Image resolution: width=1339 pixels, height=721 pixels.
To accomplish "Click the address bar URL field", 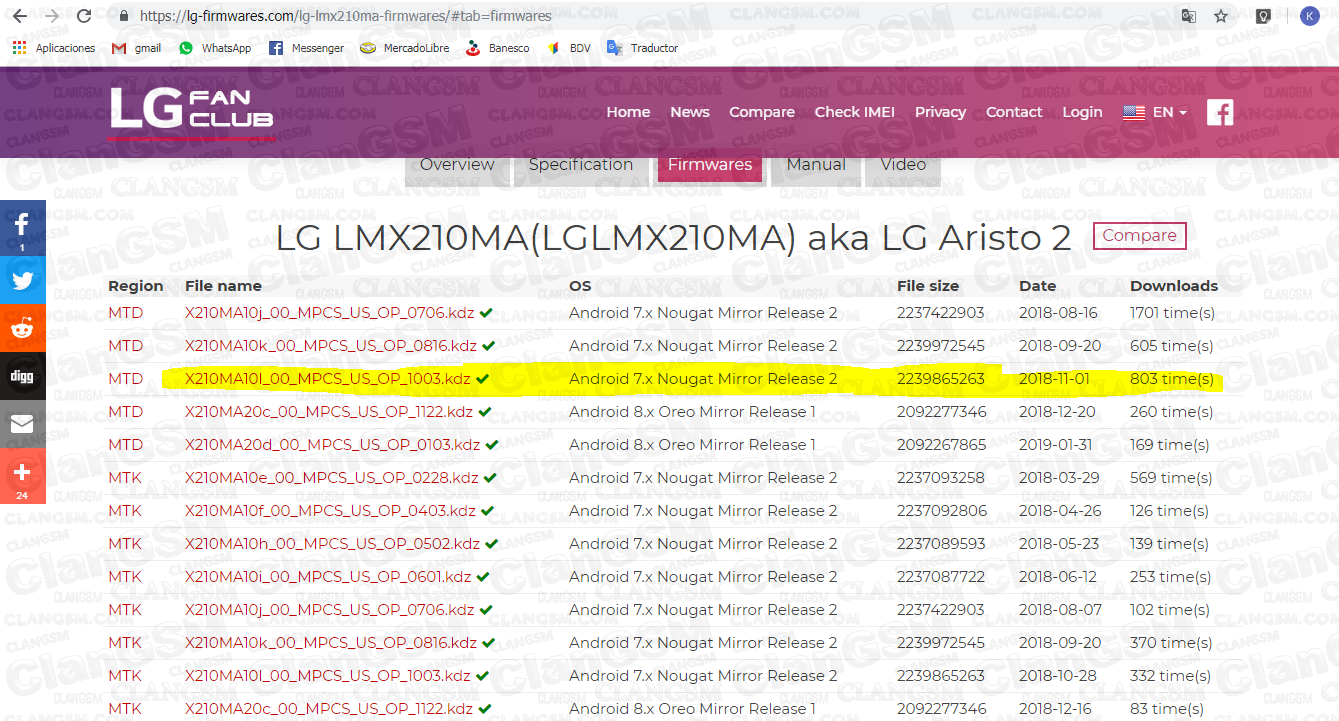I will (640, 16).
